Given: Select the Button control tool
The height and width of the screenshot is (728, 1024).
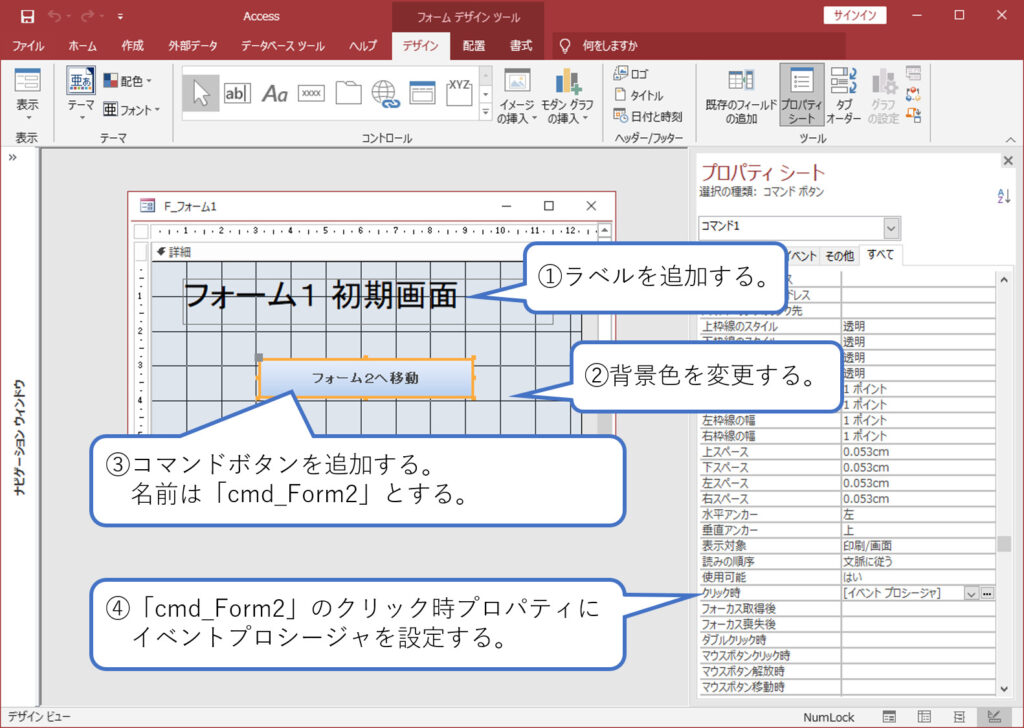Looking at the screenshot, I should click(311, 93).
